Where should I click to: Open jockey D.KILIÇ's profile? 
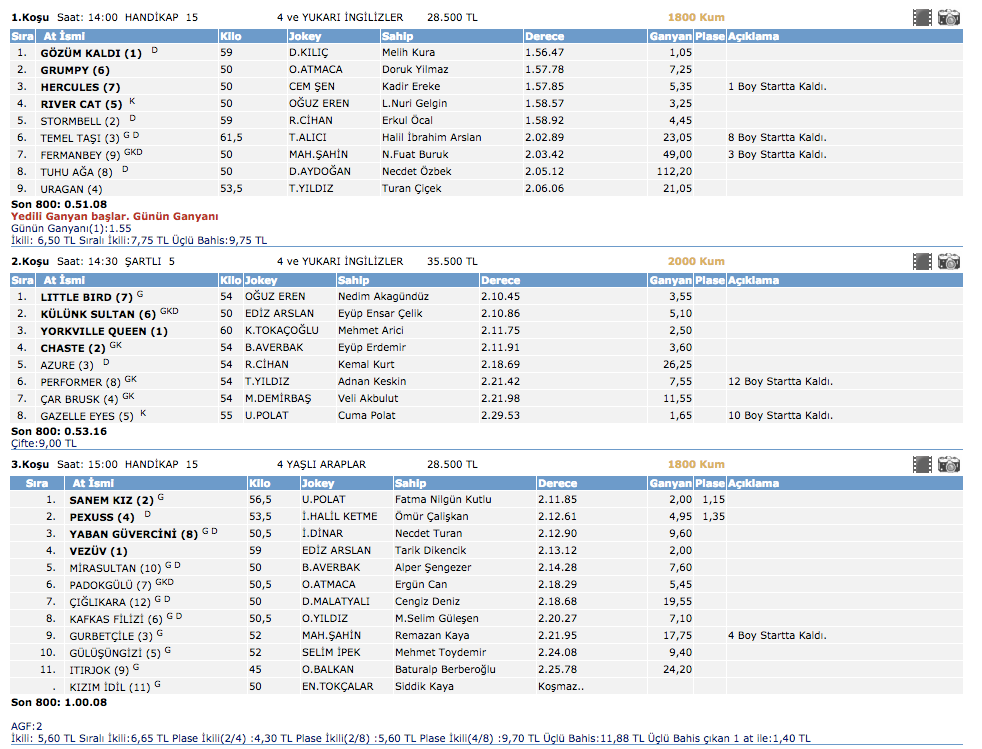click(x=309, y=53)
